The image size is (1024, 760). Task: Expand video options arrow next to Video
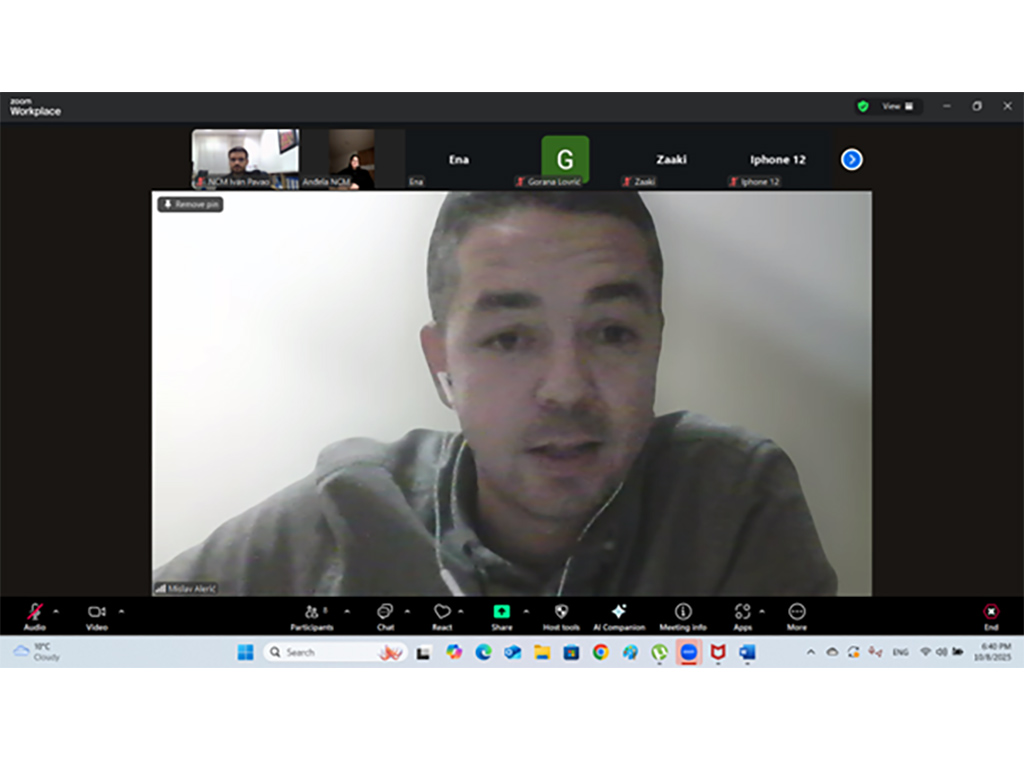pyautogui.click(x=122, y=611)
